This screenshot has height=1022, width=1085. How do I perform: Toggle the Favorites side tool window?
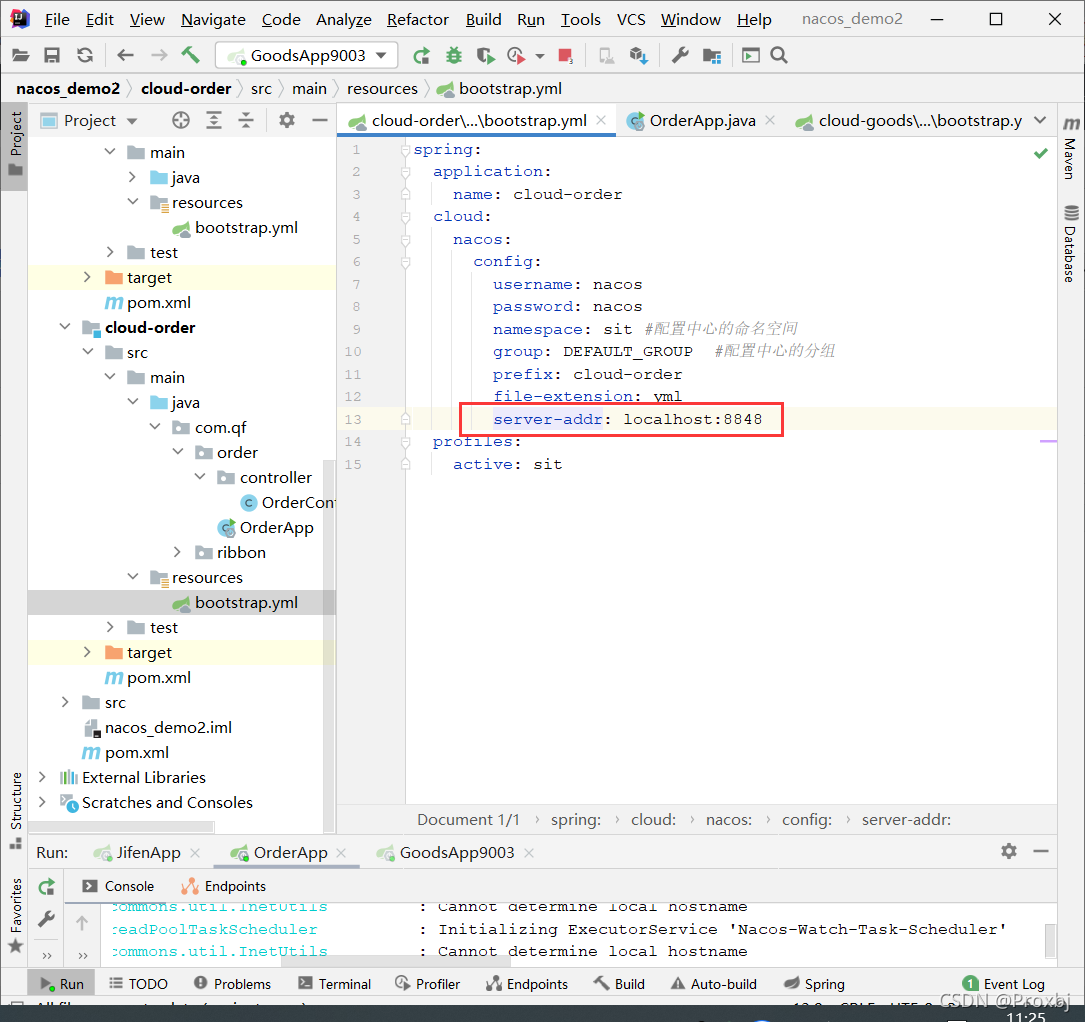coord(16,915)
